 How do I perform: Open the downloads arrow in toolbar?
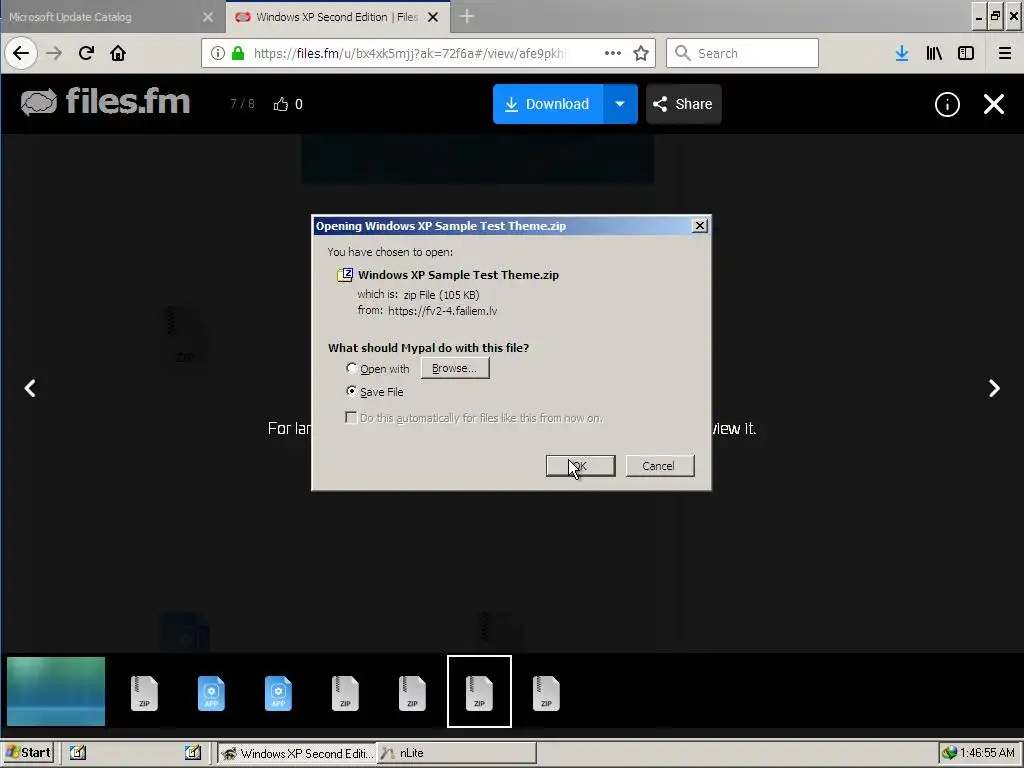click(902, 53)
